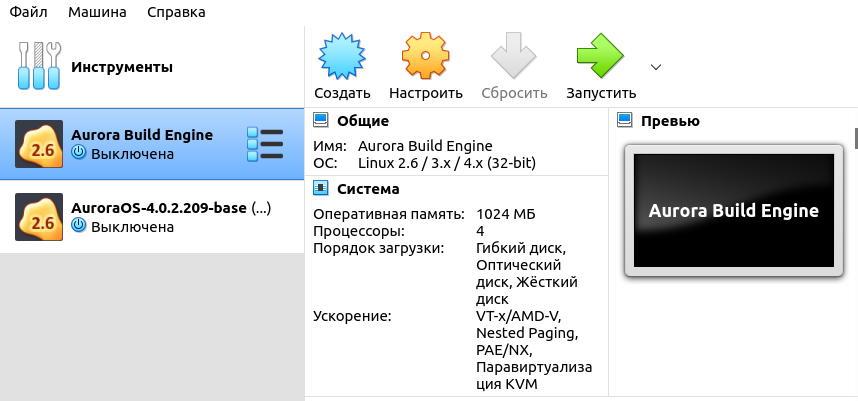This screenshot has height=401, width=858.
Task: Open the Файл menu
Action: (x=29, y=13)
